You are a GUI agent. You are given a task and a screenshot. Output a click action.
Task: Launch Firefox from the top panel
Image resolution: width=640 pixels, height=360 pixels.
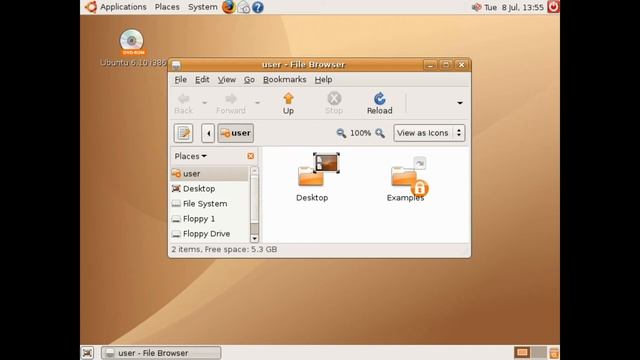tap(229, 7)
